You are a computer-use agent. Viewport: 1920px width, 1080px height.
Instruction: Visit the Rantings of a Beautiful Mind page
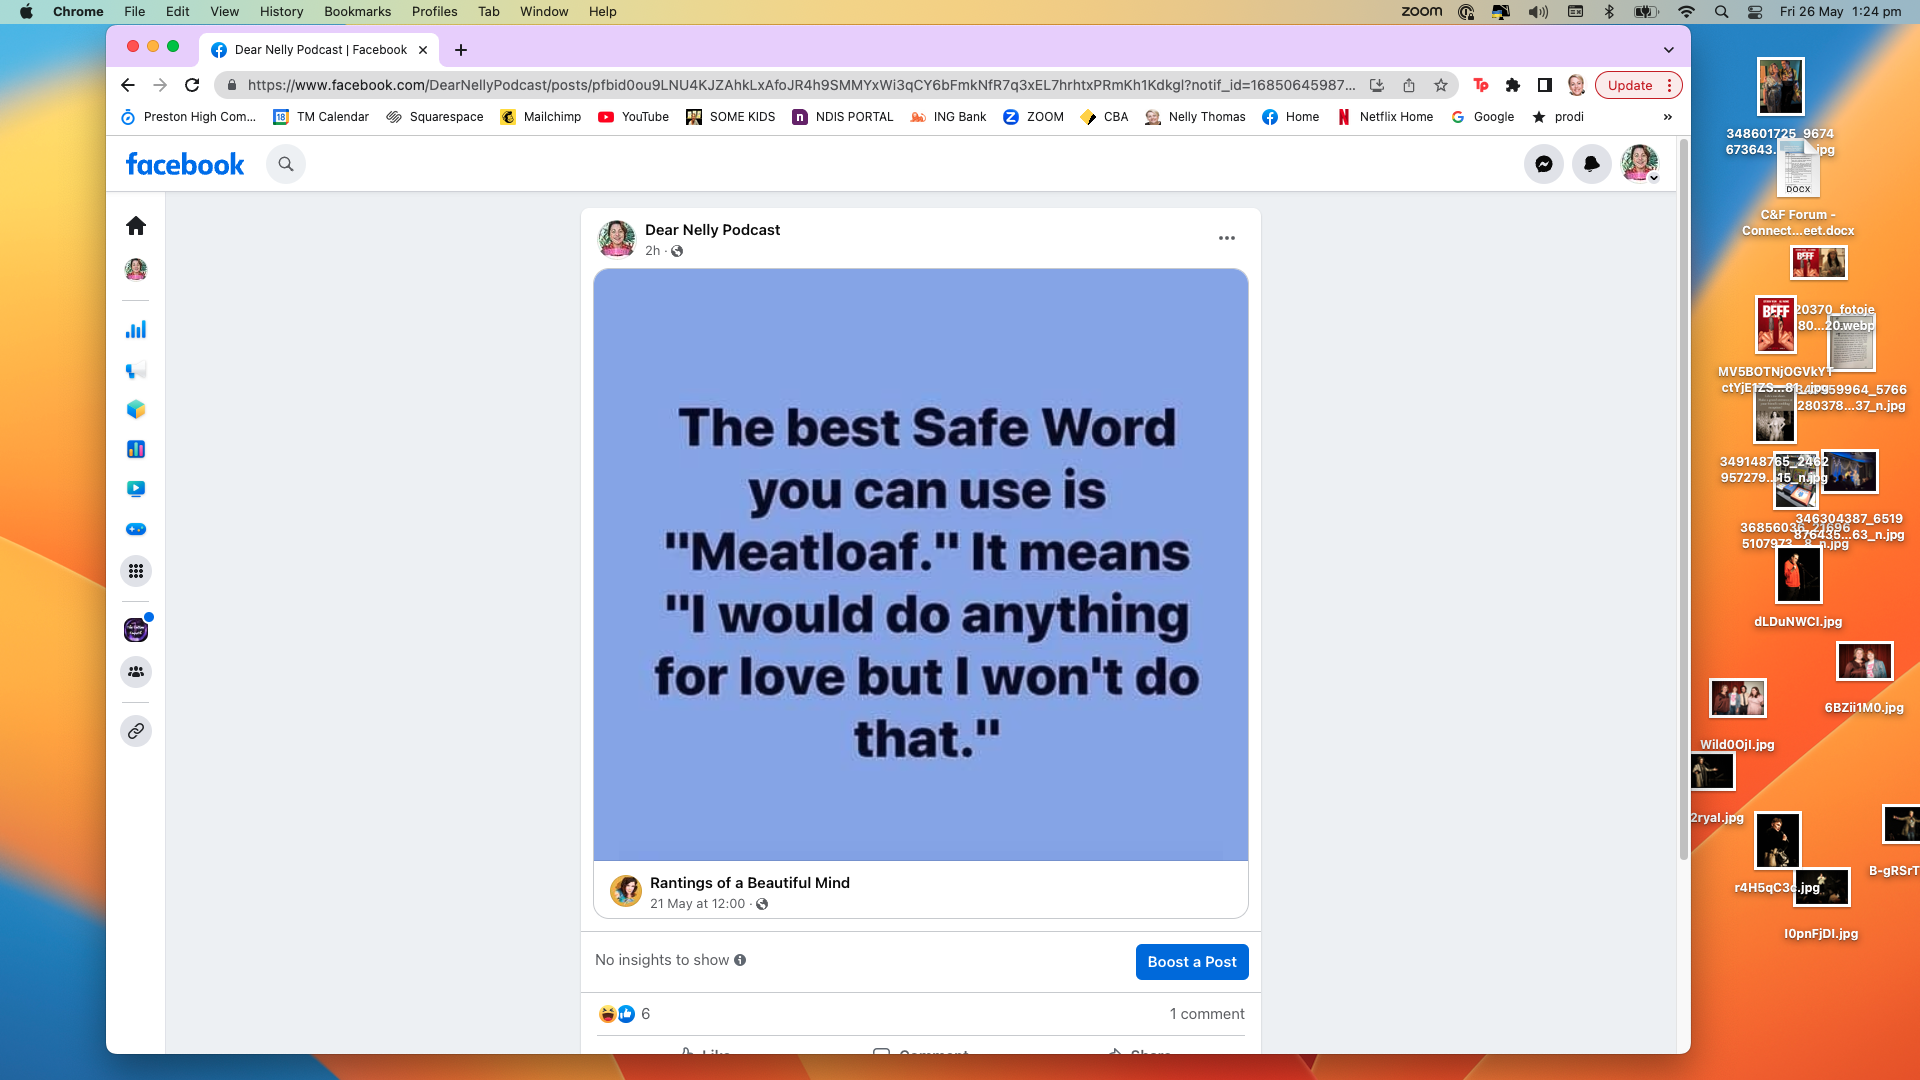pos(749,883)
